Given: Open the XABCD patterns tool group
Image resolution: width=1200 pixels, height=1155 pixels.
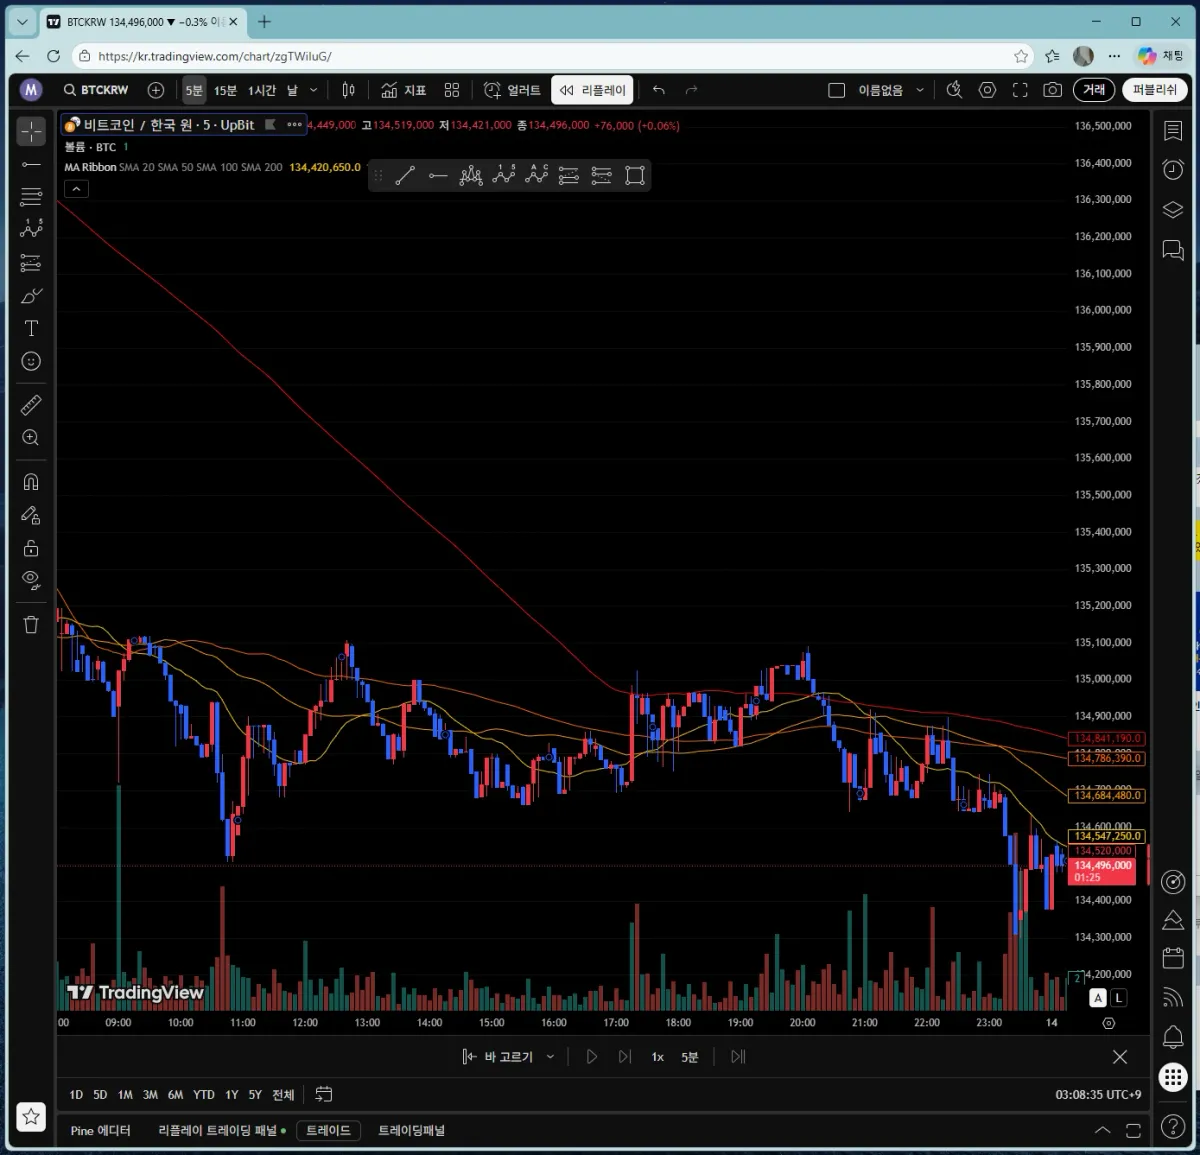Looking at the screenshot, I should point(31,230).
